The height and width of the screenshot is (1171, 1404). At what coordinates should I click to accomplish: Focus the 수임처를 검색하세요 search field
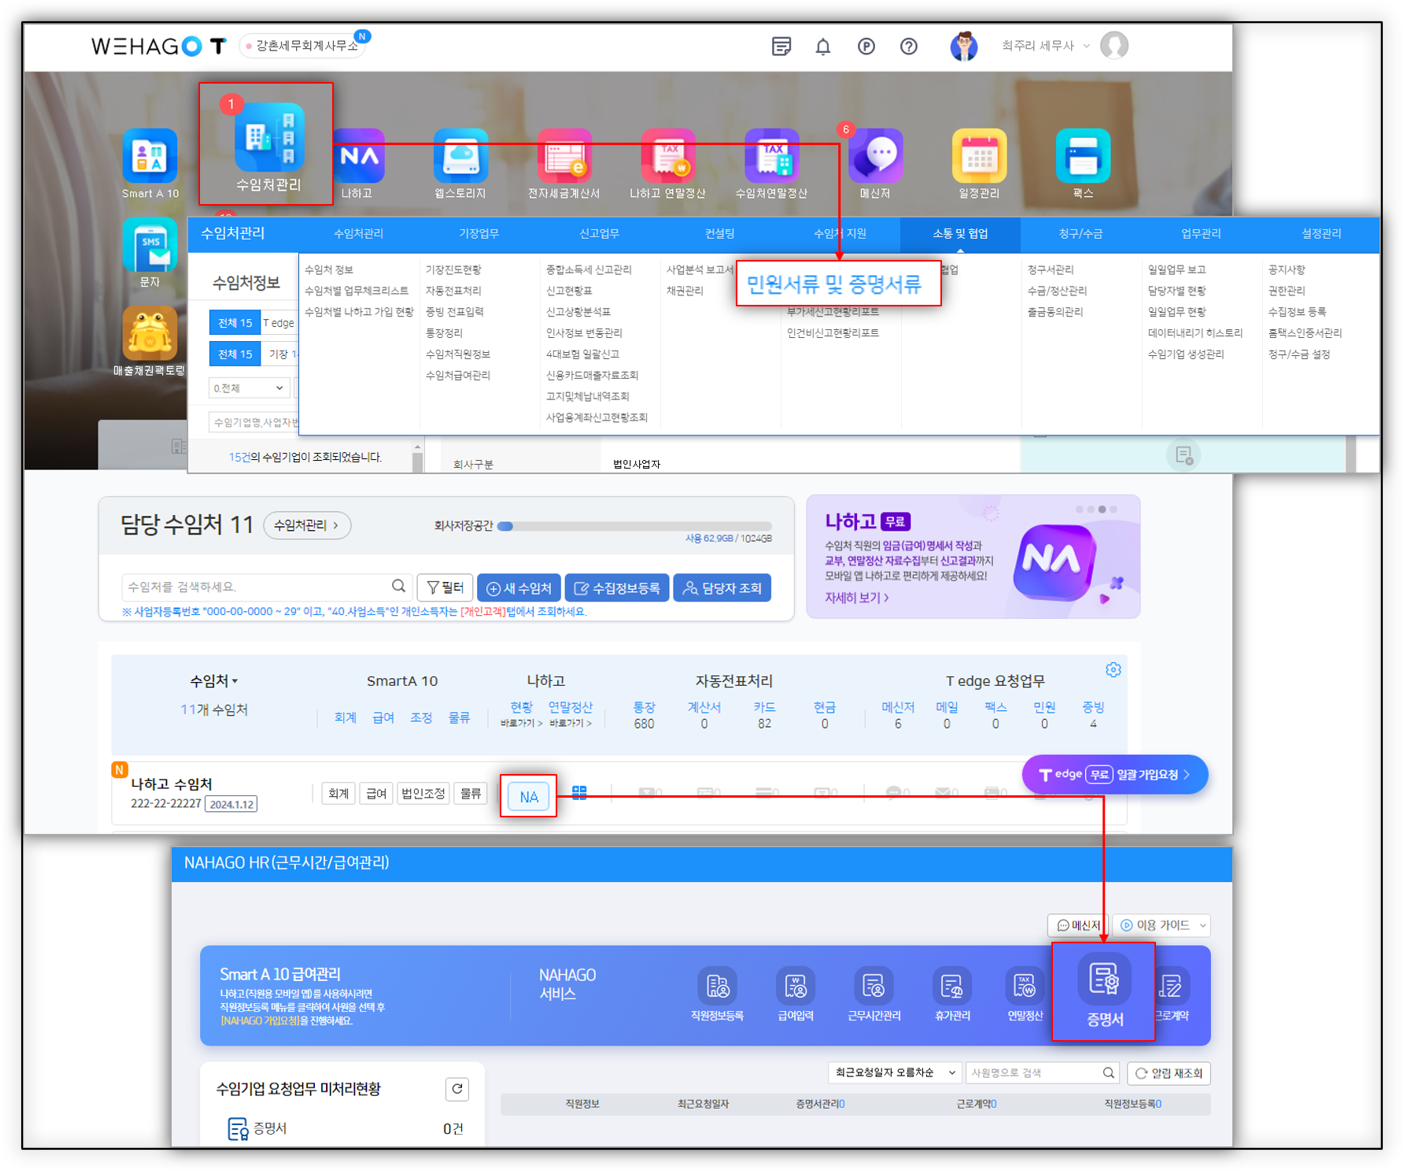267,587
